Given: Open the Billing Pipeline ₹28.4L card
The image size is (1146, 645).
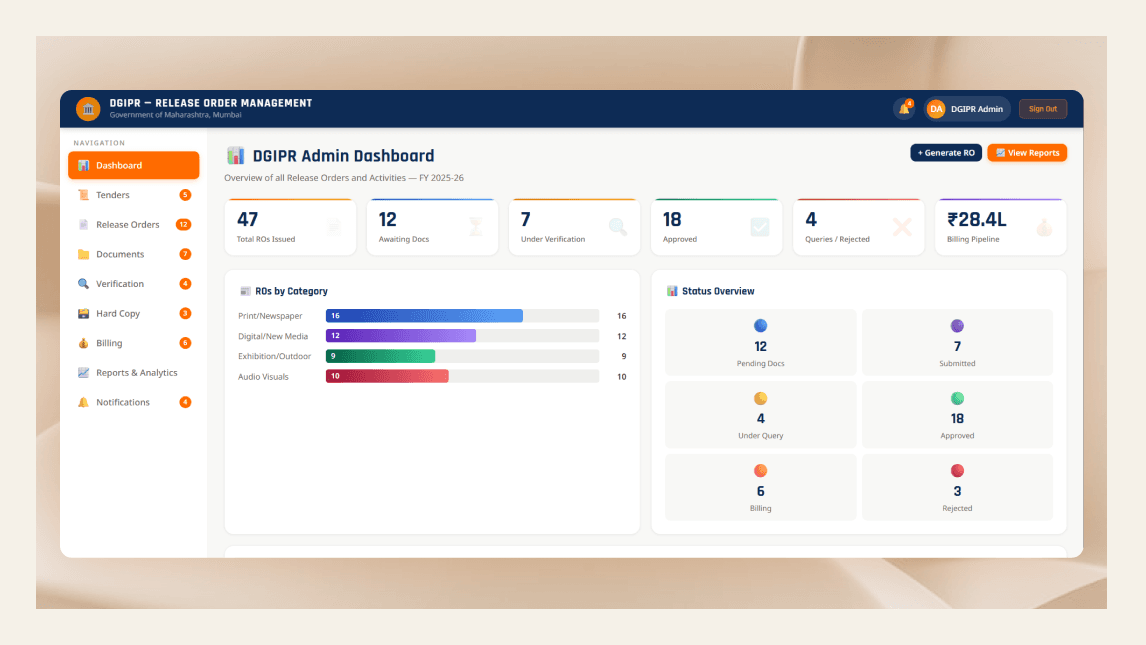Looking at the screenshot, I should point(1001,227).
